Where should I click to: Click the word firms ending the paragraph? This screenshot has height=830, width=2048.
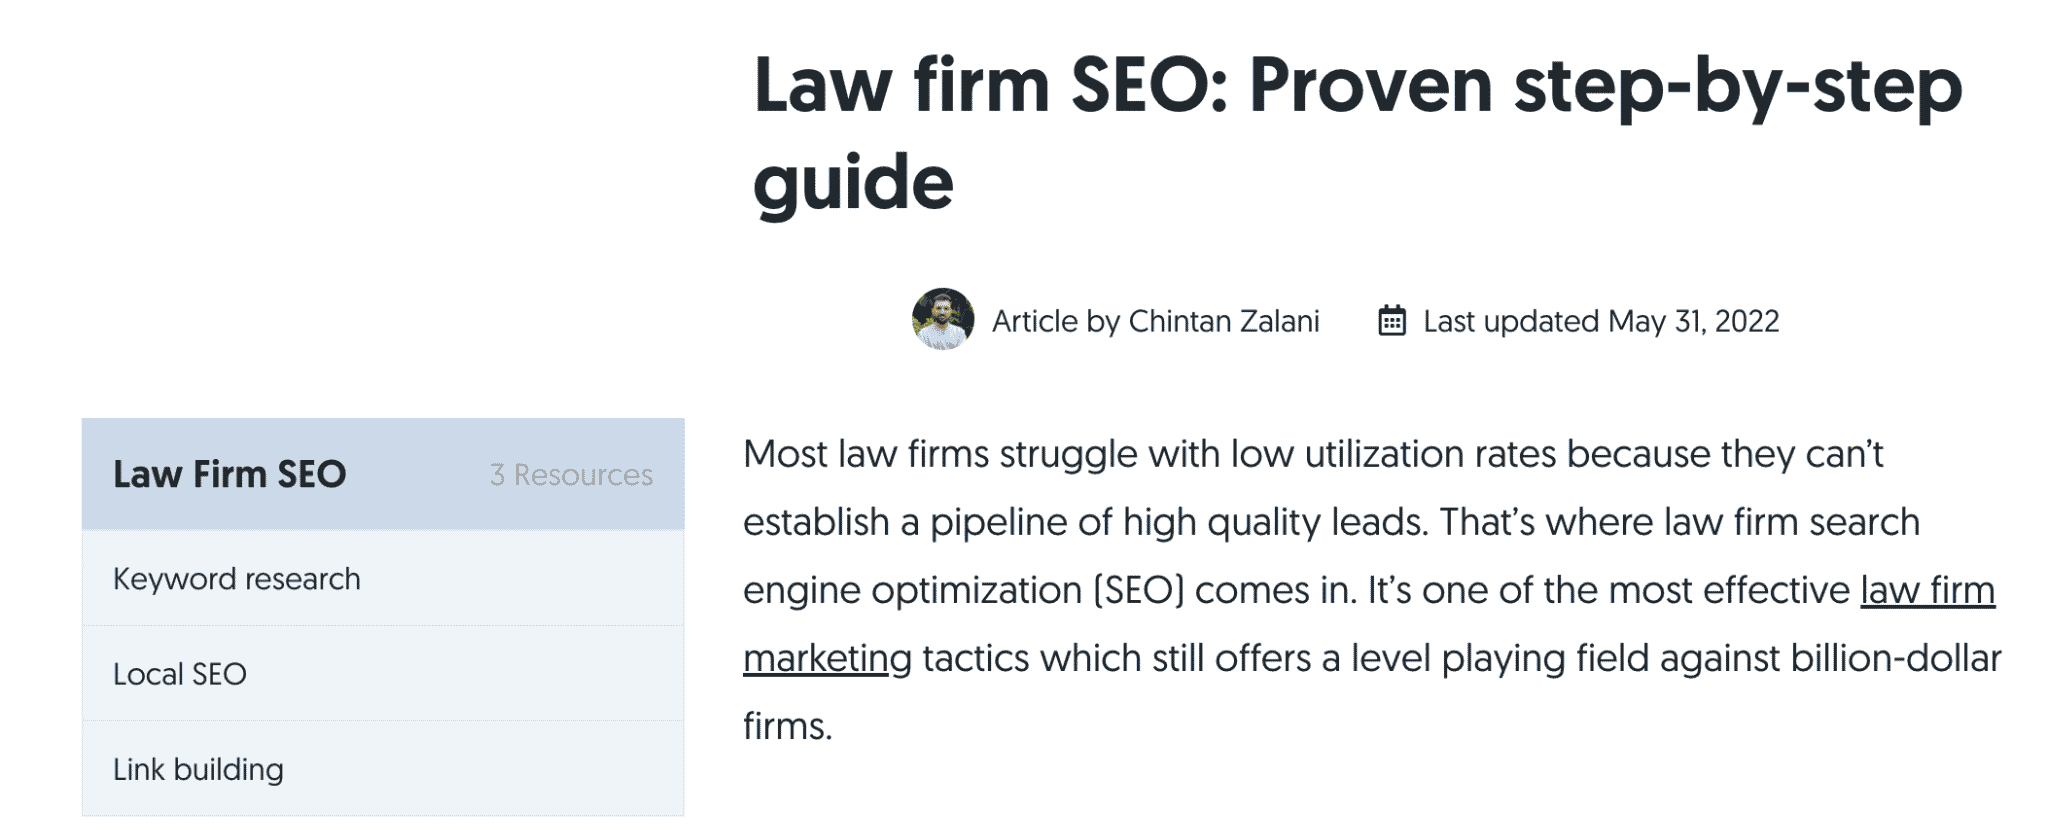coord(787,726)
